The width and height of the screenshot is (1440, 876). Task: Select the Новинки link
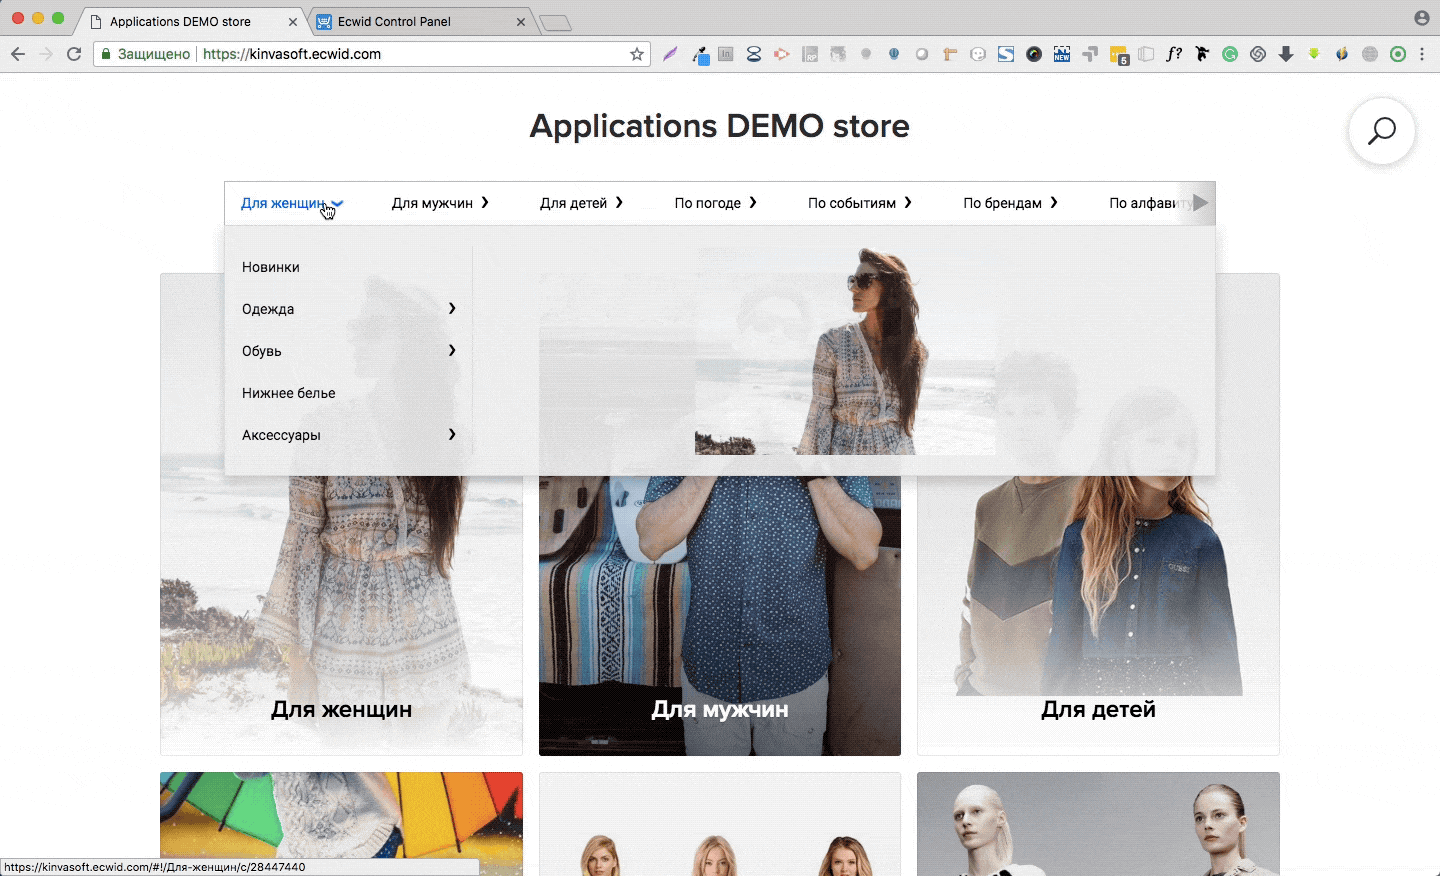[271, 267]
